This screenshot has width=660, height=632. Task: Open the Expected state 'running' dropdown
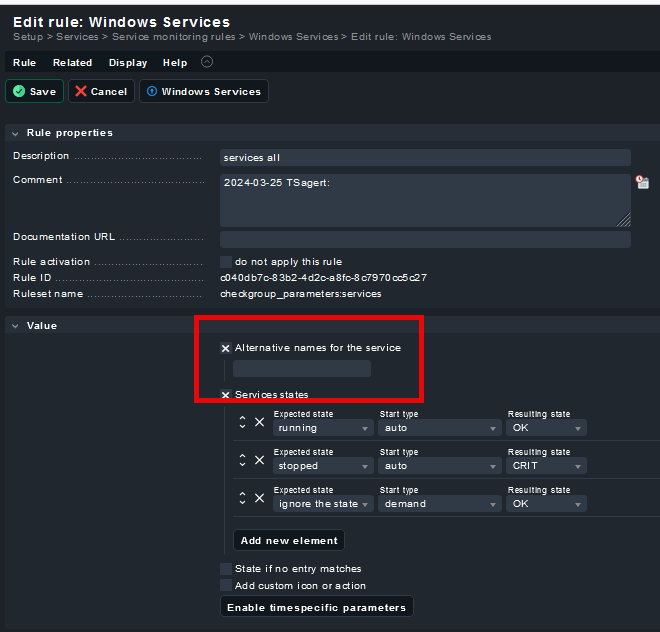click(x=323, y=428)
